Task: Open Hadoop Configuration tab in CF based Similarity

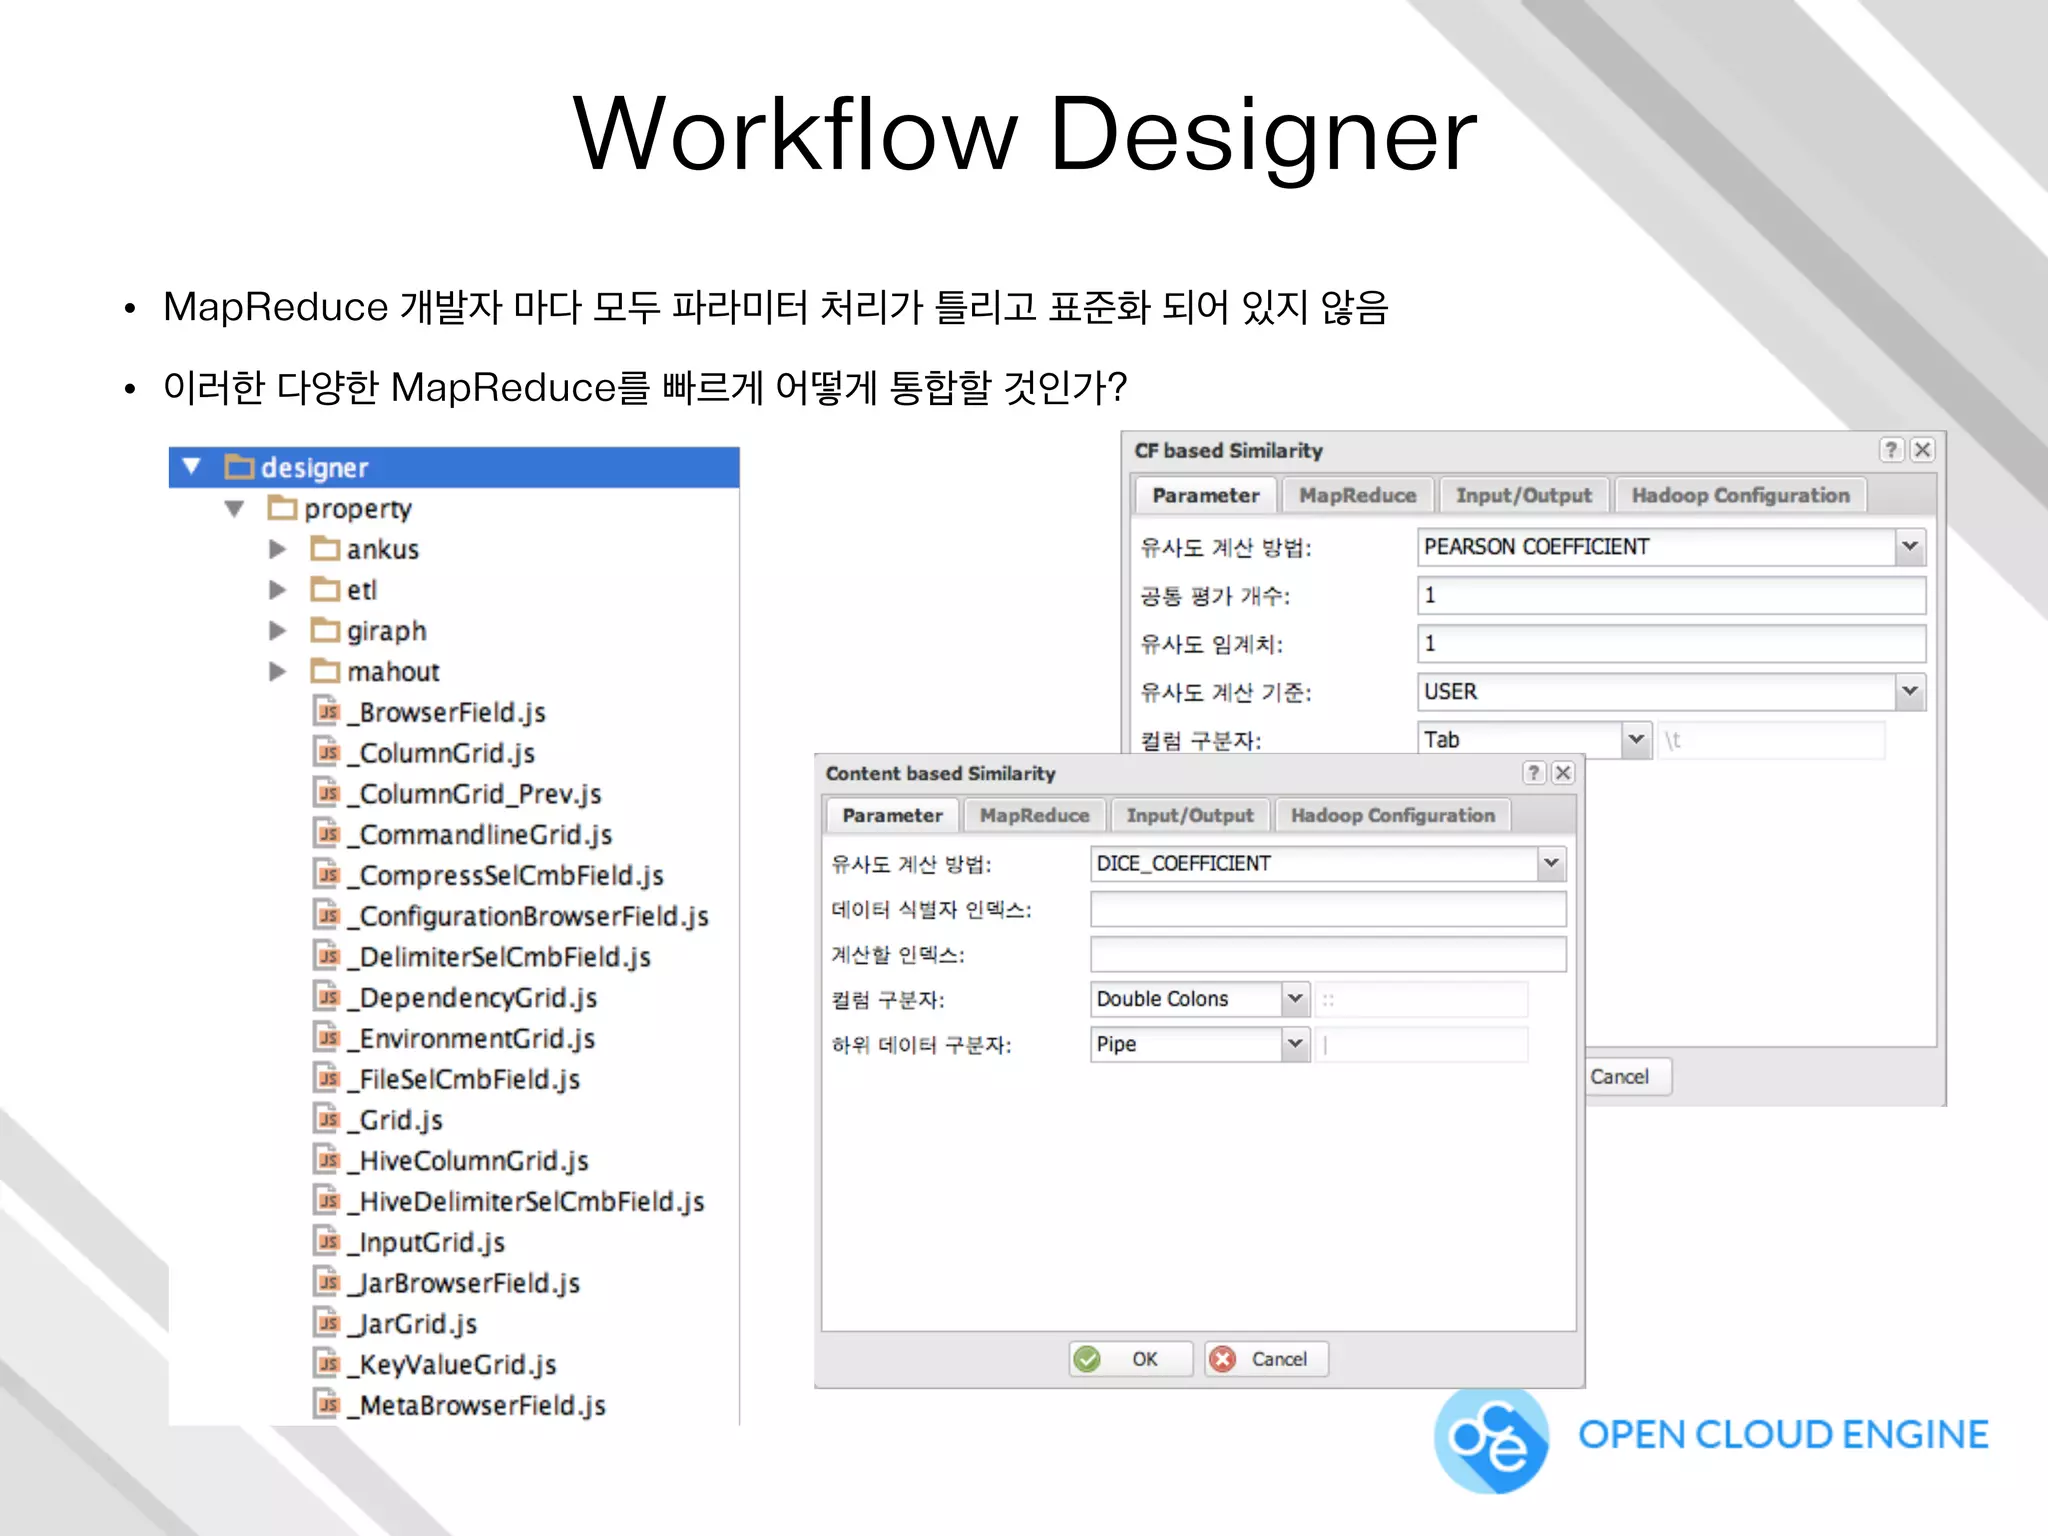Action: click(x=1740, y=495)
